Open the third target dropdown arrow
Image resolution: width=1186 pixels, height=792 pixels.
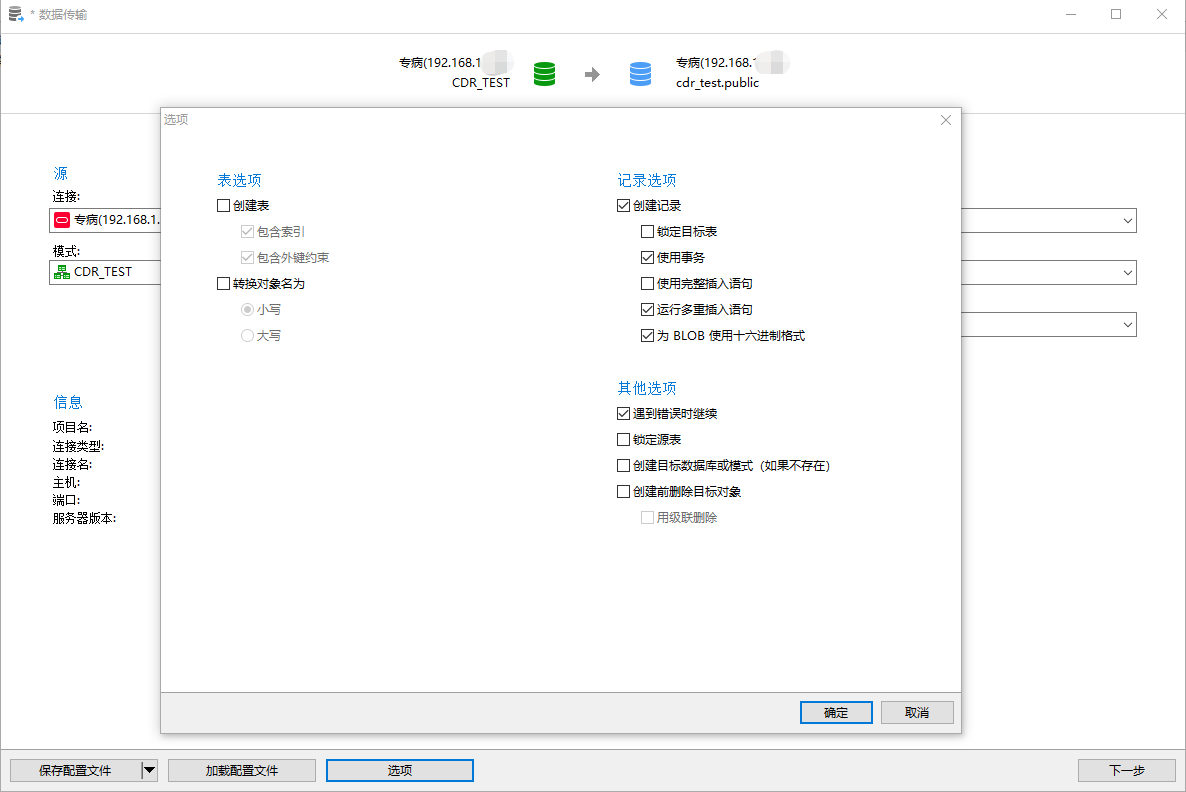pos(1127,325)
